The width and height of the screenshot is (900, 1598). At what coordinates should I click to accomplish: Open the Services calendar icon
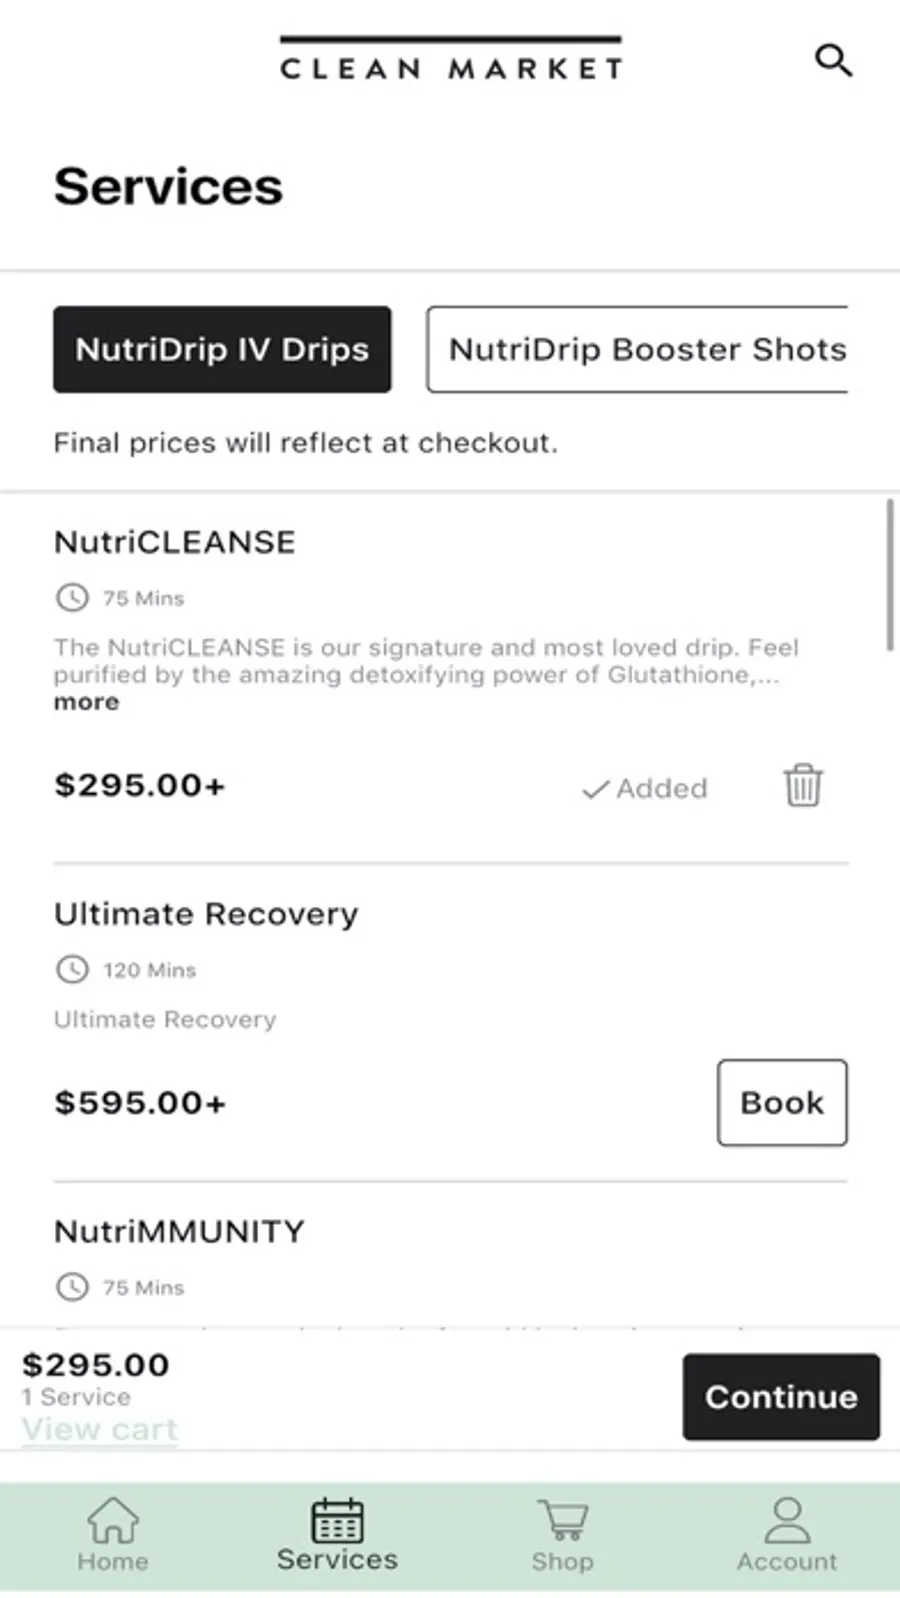click(x=338, y=1521)
